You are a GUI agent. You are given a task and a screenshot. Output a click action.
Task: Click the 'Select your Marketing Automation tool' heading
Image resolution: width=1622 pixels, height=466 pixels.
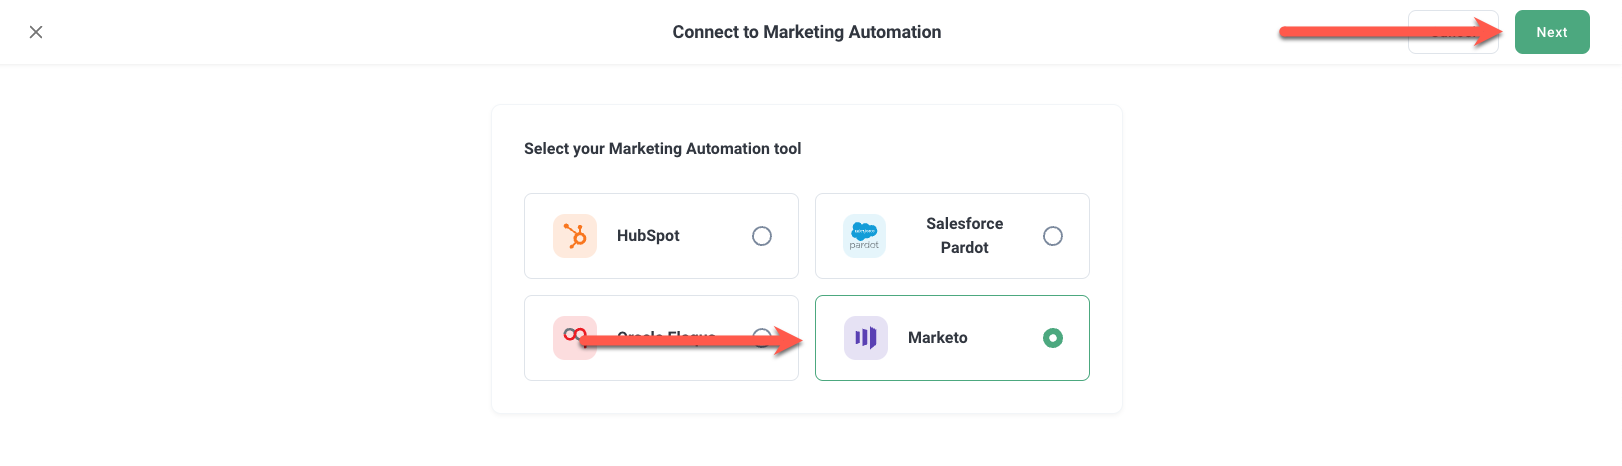662,149
